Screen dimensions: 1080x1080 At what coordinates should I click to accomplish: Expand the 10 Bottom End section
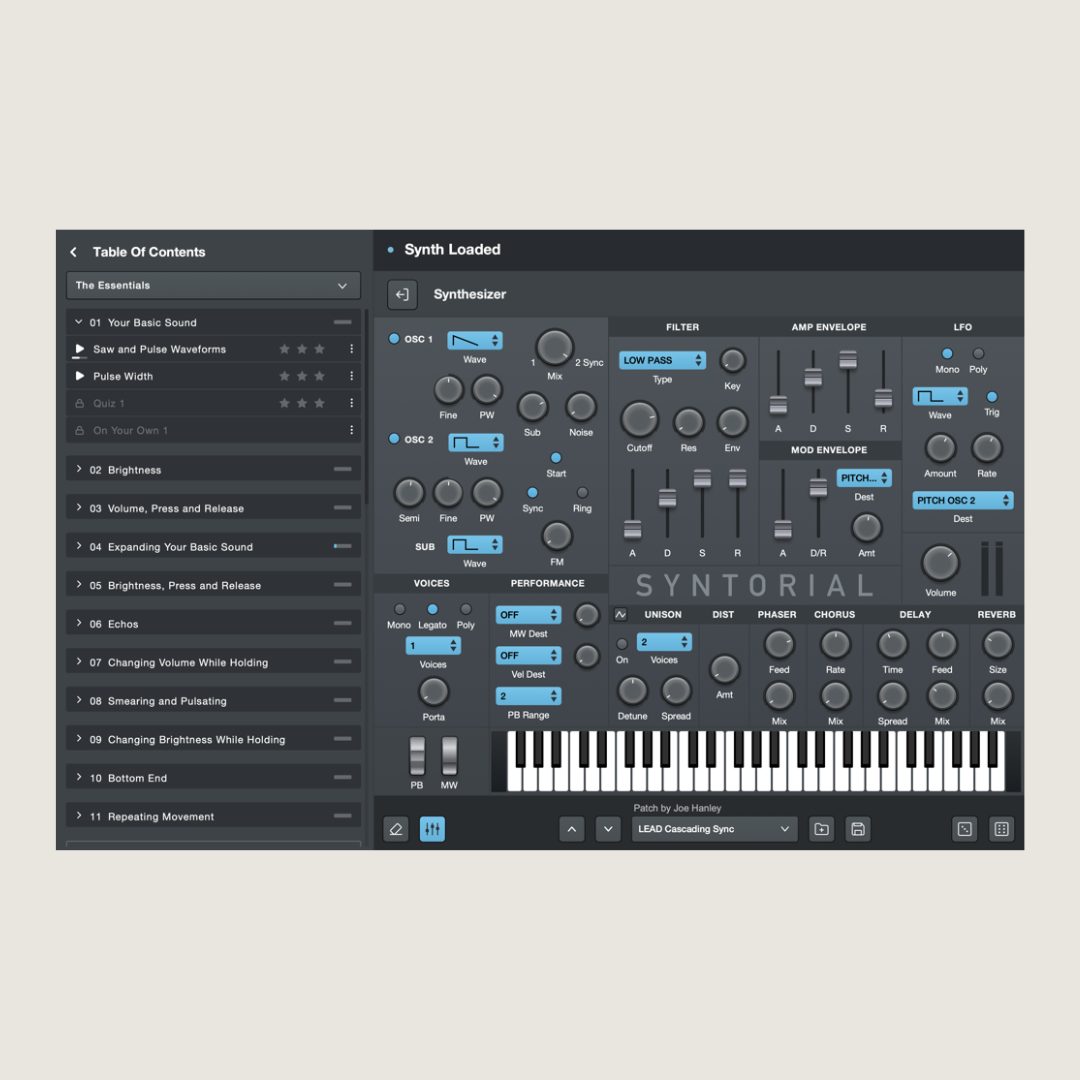tap(214, 778)
